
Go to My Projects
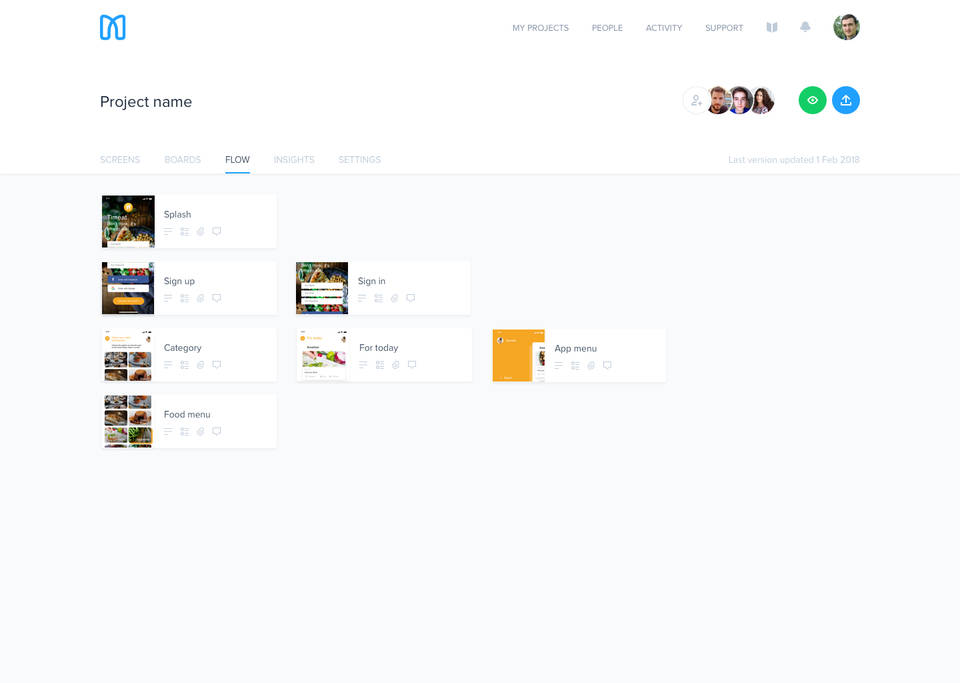(x=540, y=28)
